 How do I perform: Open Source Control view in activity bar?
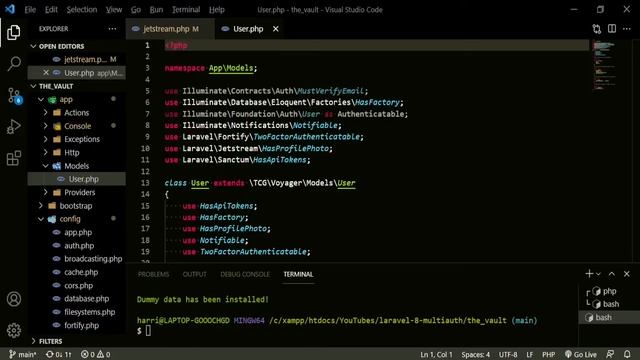14,96
